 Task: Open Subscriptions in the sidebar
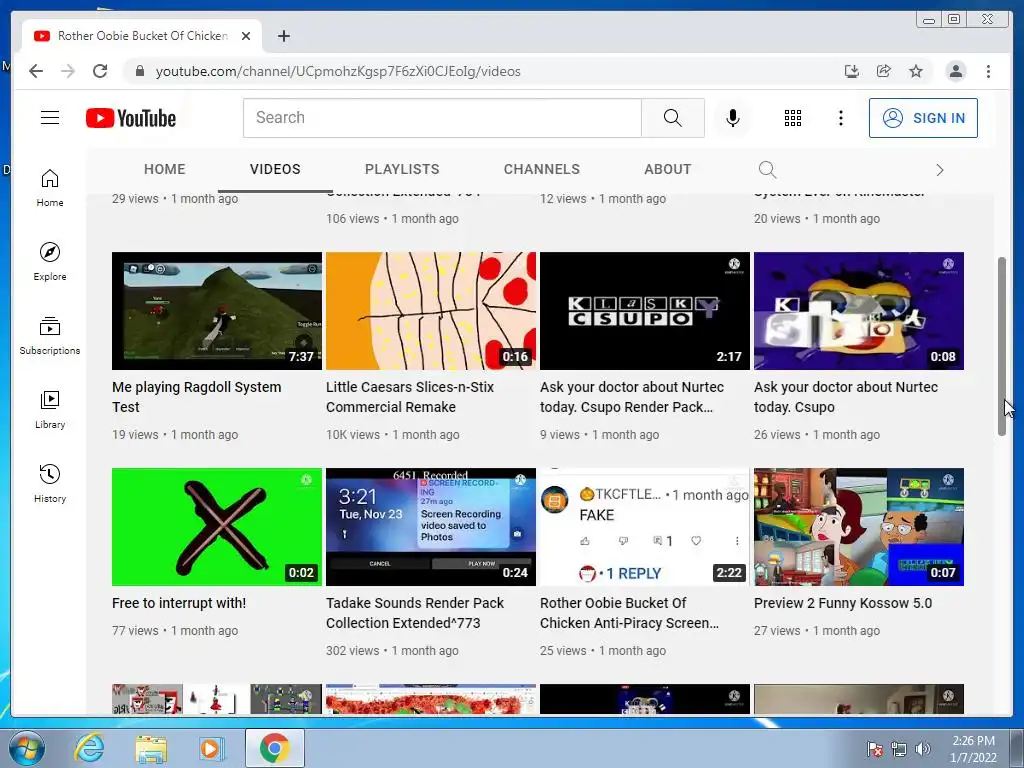[50, 336]
